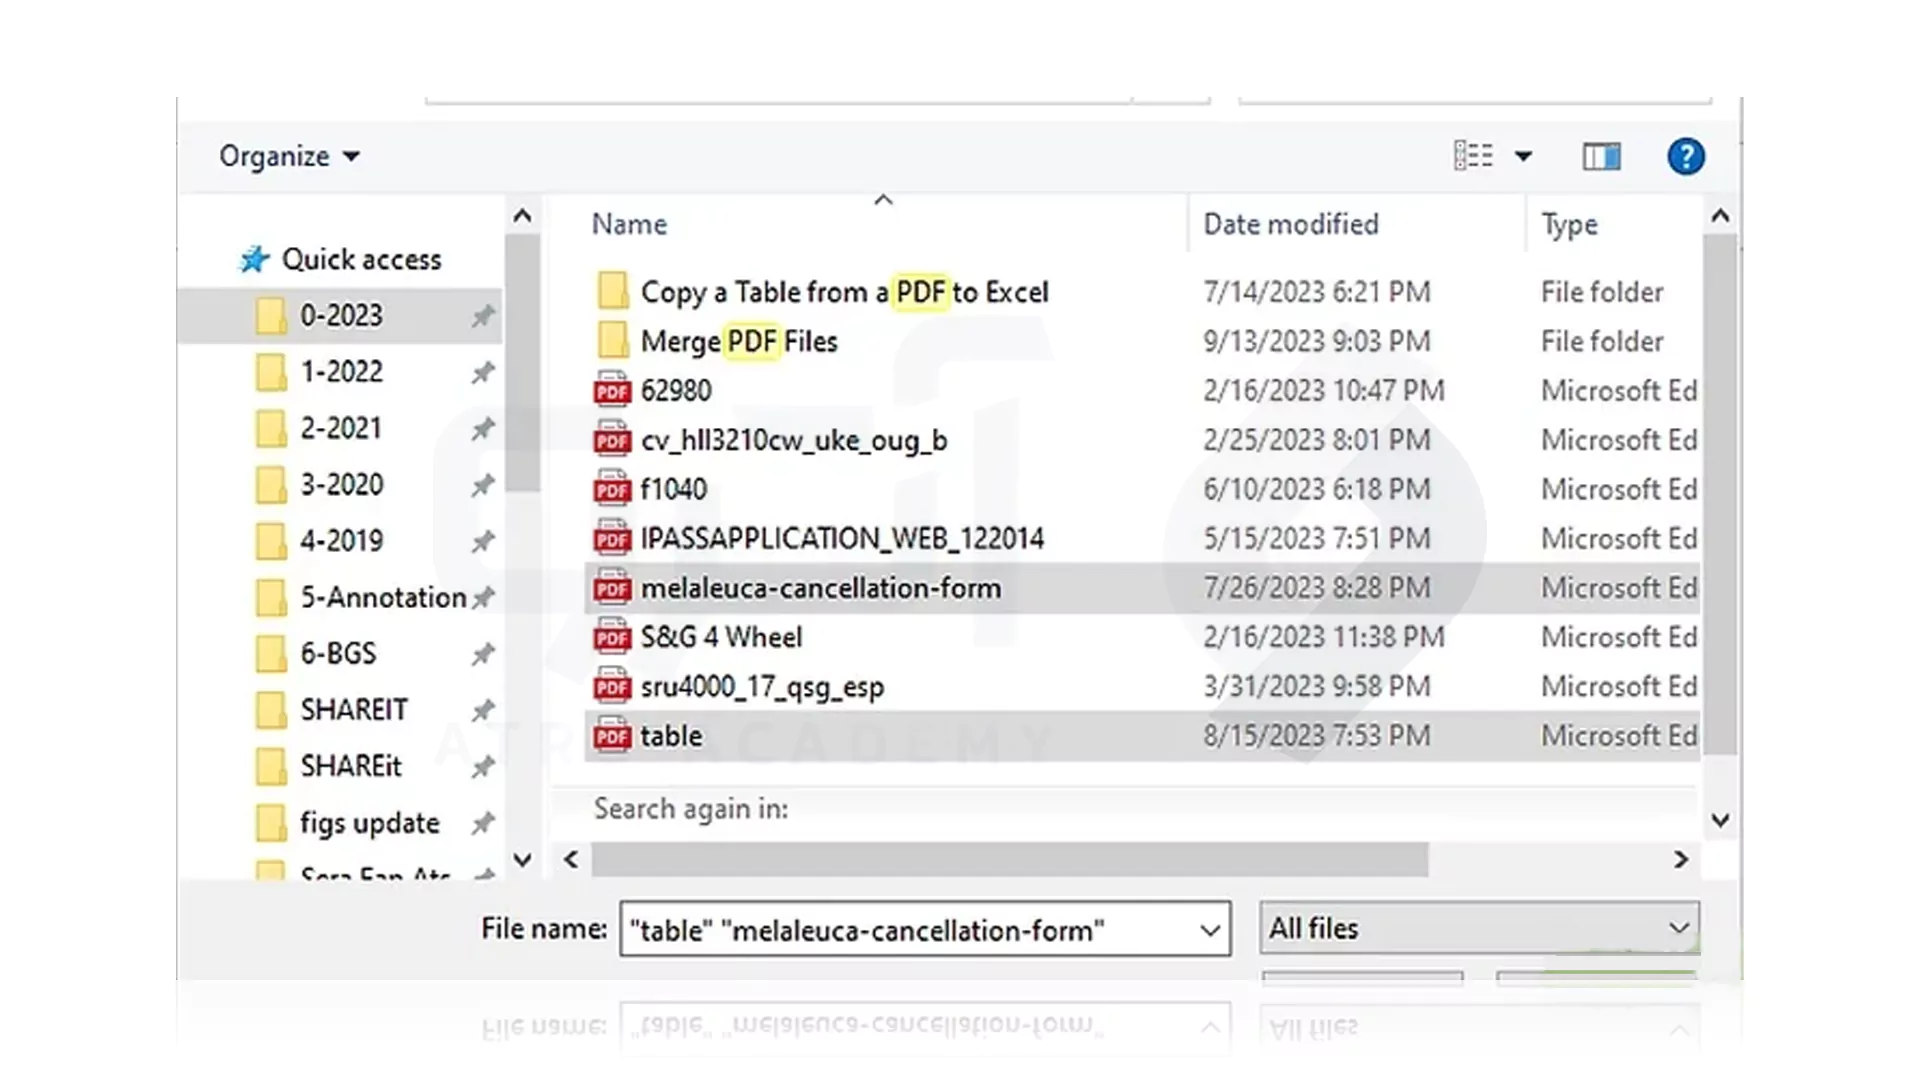Image resolution: width=1920 pixels, height=1080 pixels.
Task: Click the PDF icon of f1040
Action: (x=612, y=489)
